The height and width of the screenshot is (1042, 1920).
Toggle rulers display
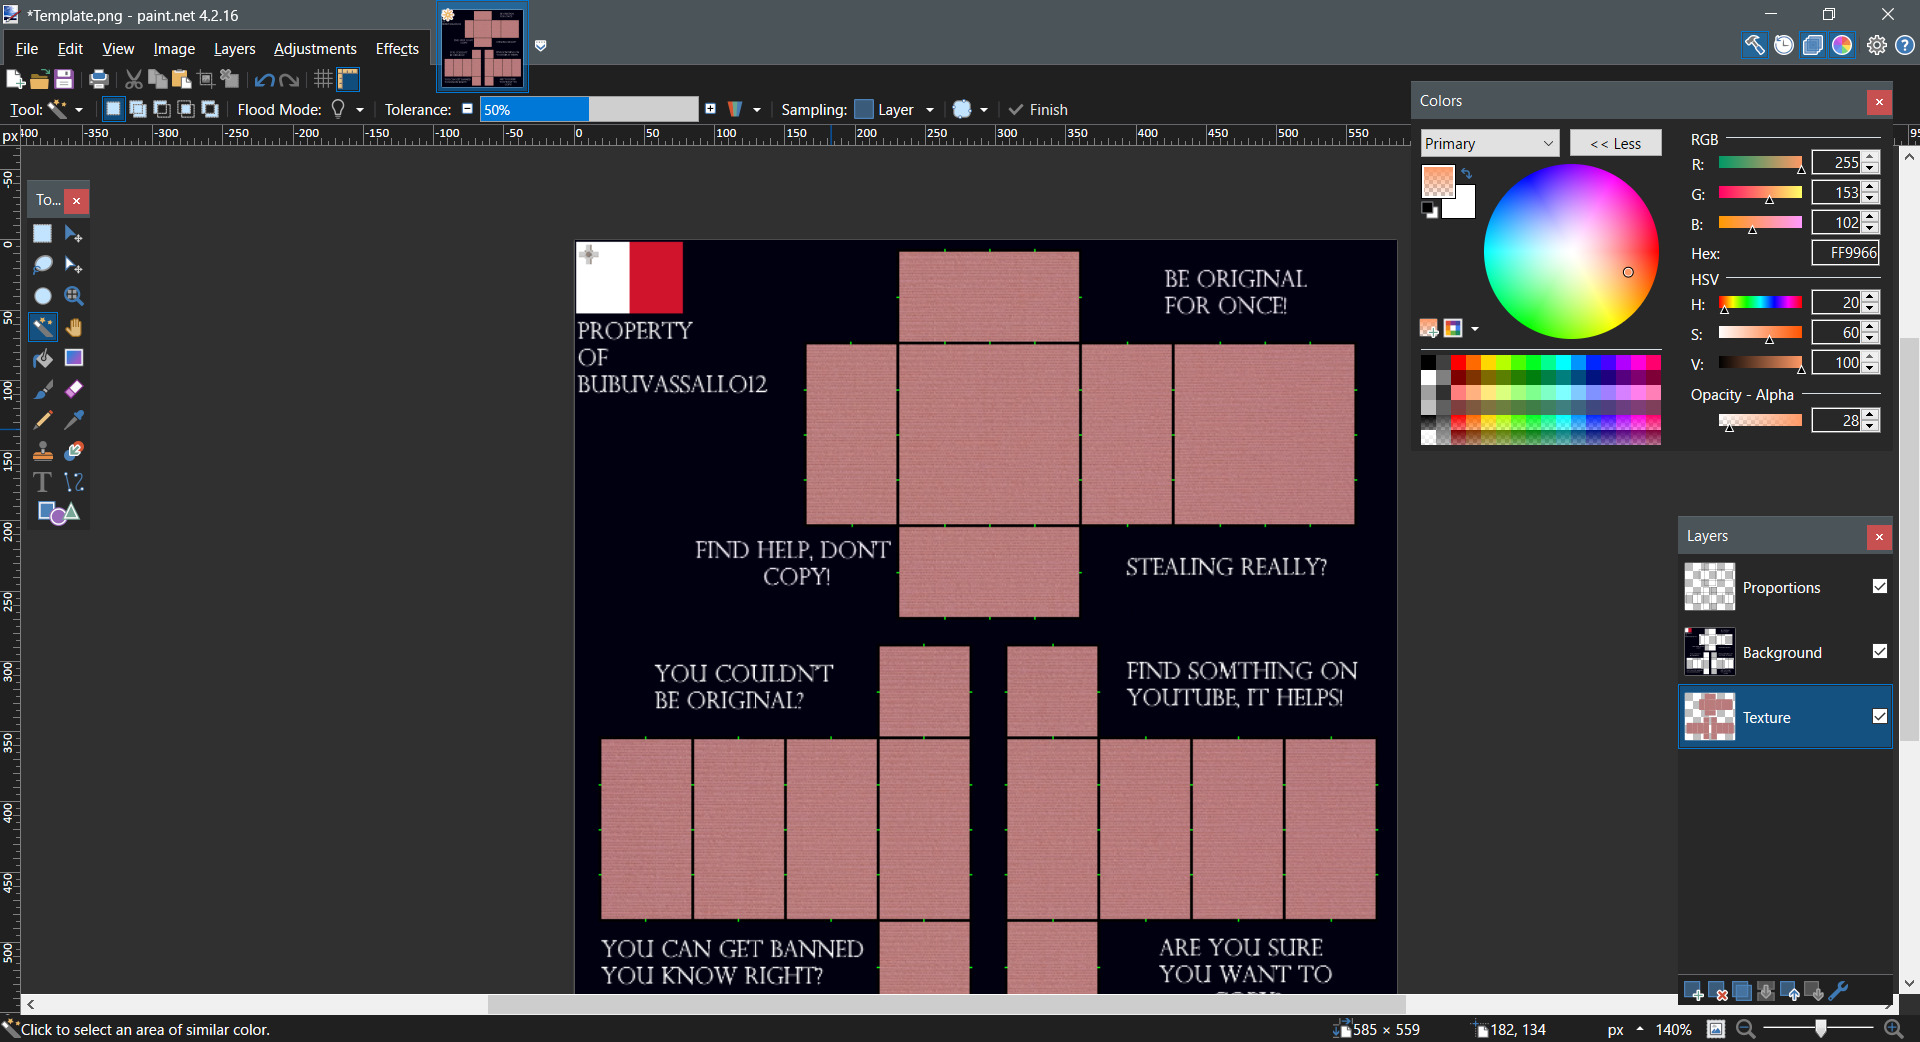[x=348, y=79]
